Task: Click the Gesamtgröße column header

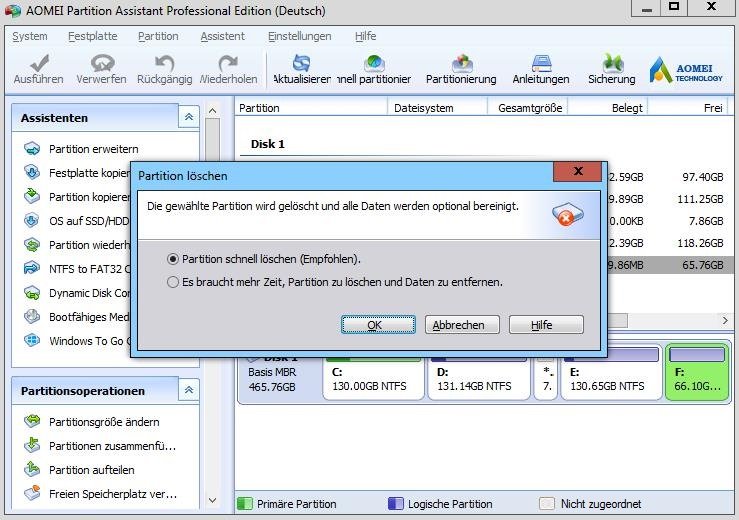Action: (x=527, y=108)
